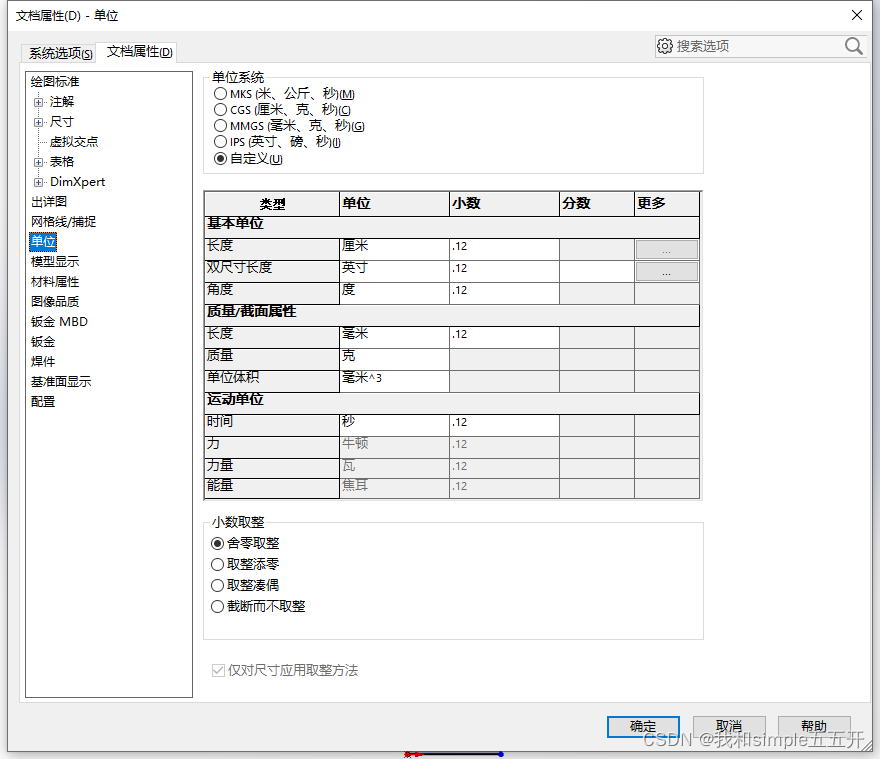Switch to 系统选项 tab
Viewport: 880px width, 759px height.
[60, 53]
